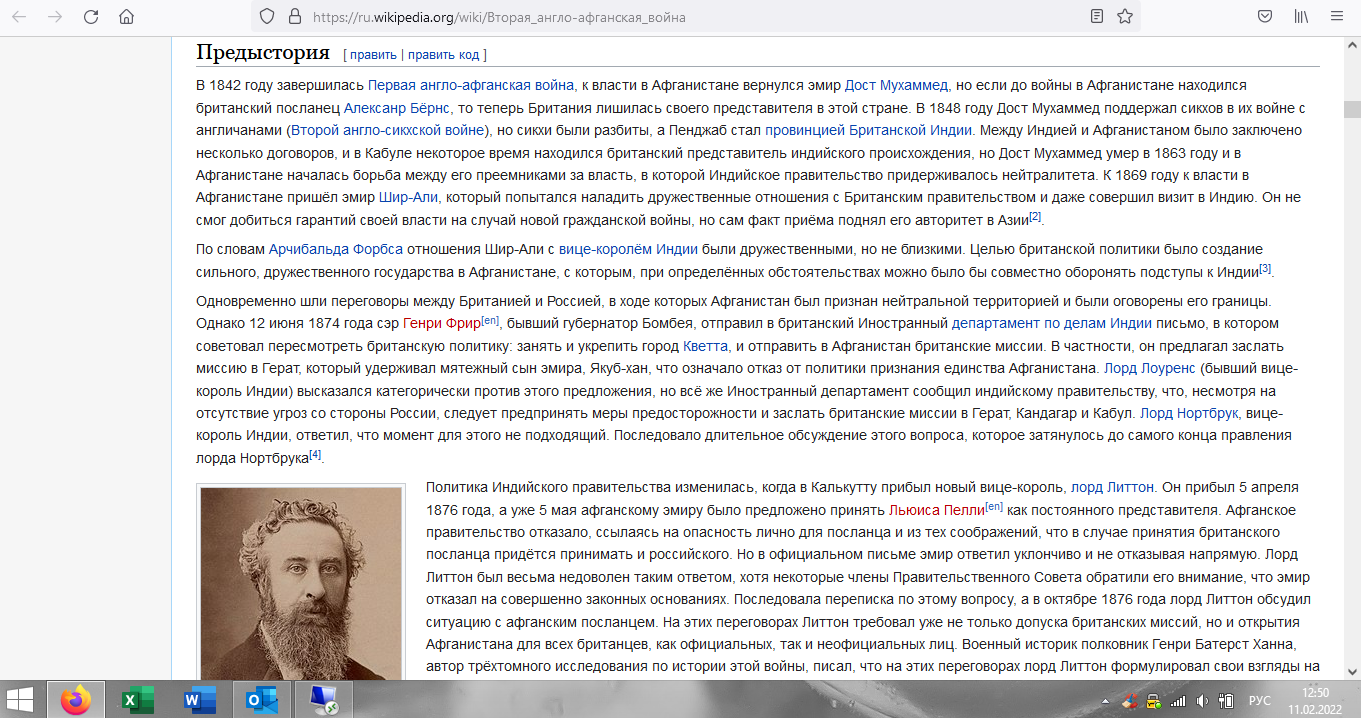Open 'лорд Литтон' article link
The height and width of the screenshot is (718, 1366).
coord(1113,487)
